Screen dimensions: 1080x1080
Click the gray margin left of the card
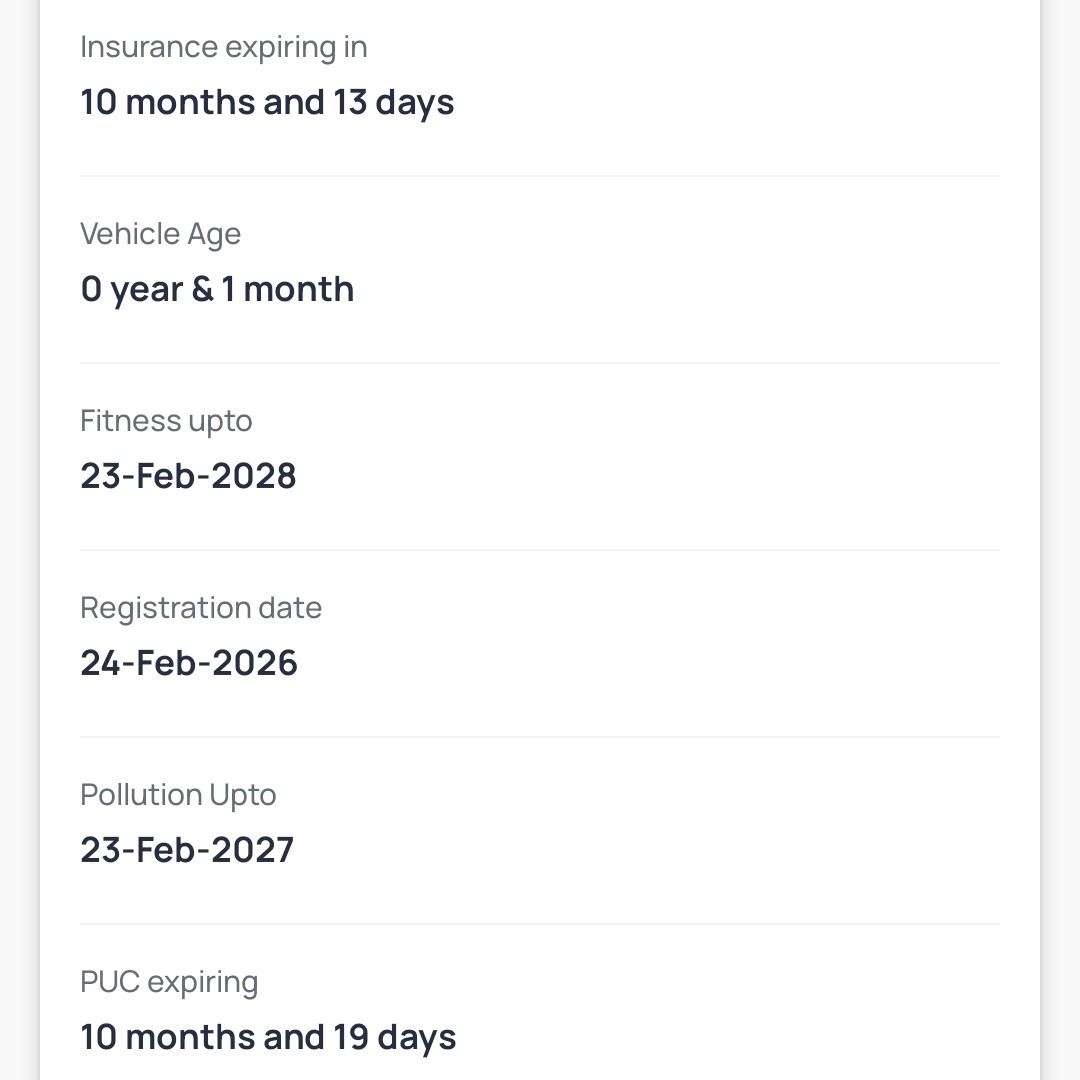pyautogui.click(x=18, y=540)
